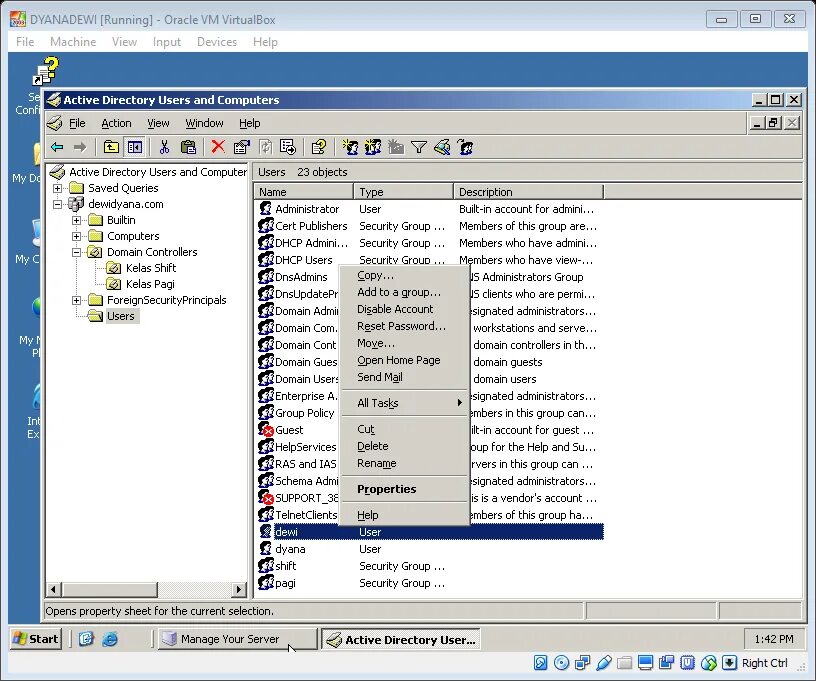The height and width of the screenshot is (681, 816).
Task: Click the tree pane horizontal scrollbar thumb
Action: click(x=109, y=589)
